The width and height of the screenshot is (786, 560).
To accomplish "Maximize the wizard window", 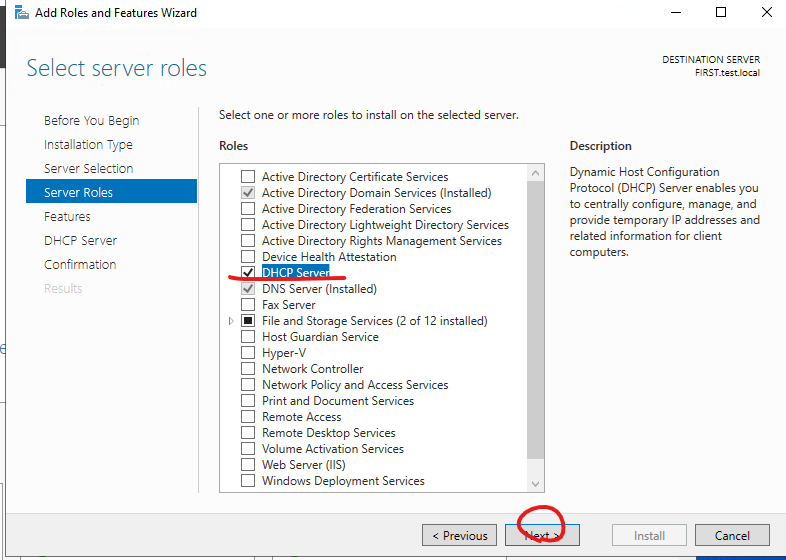I will (x=721, y=12).
